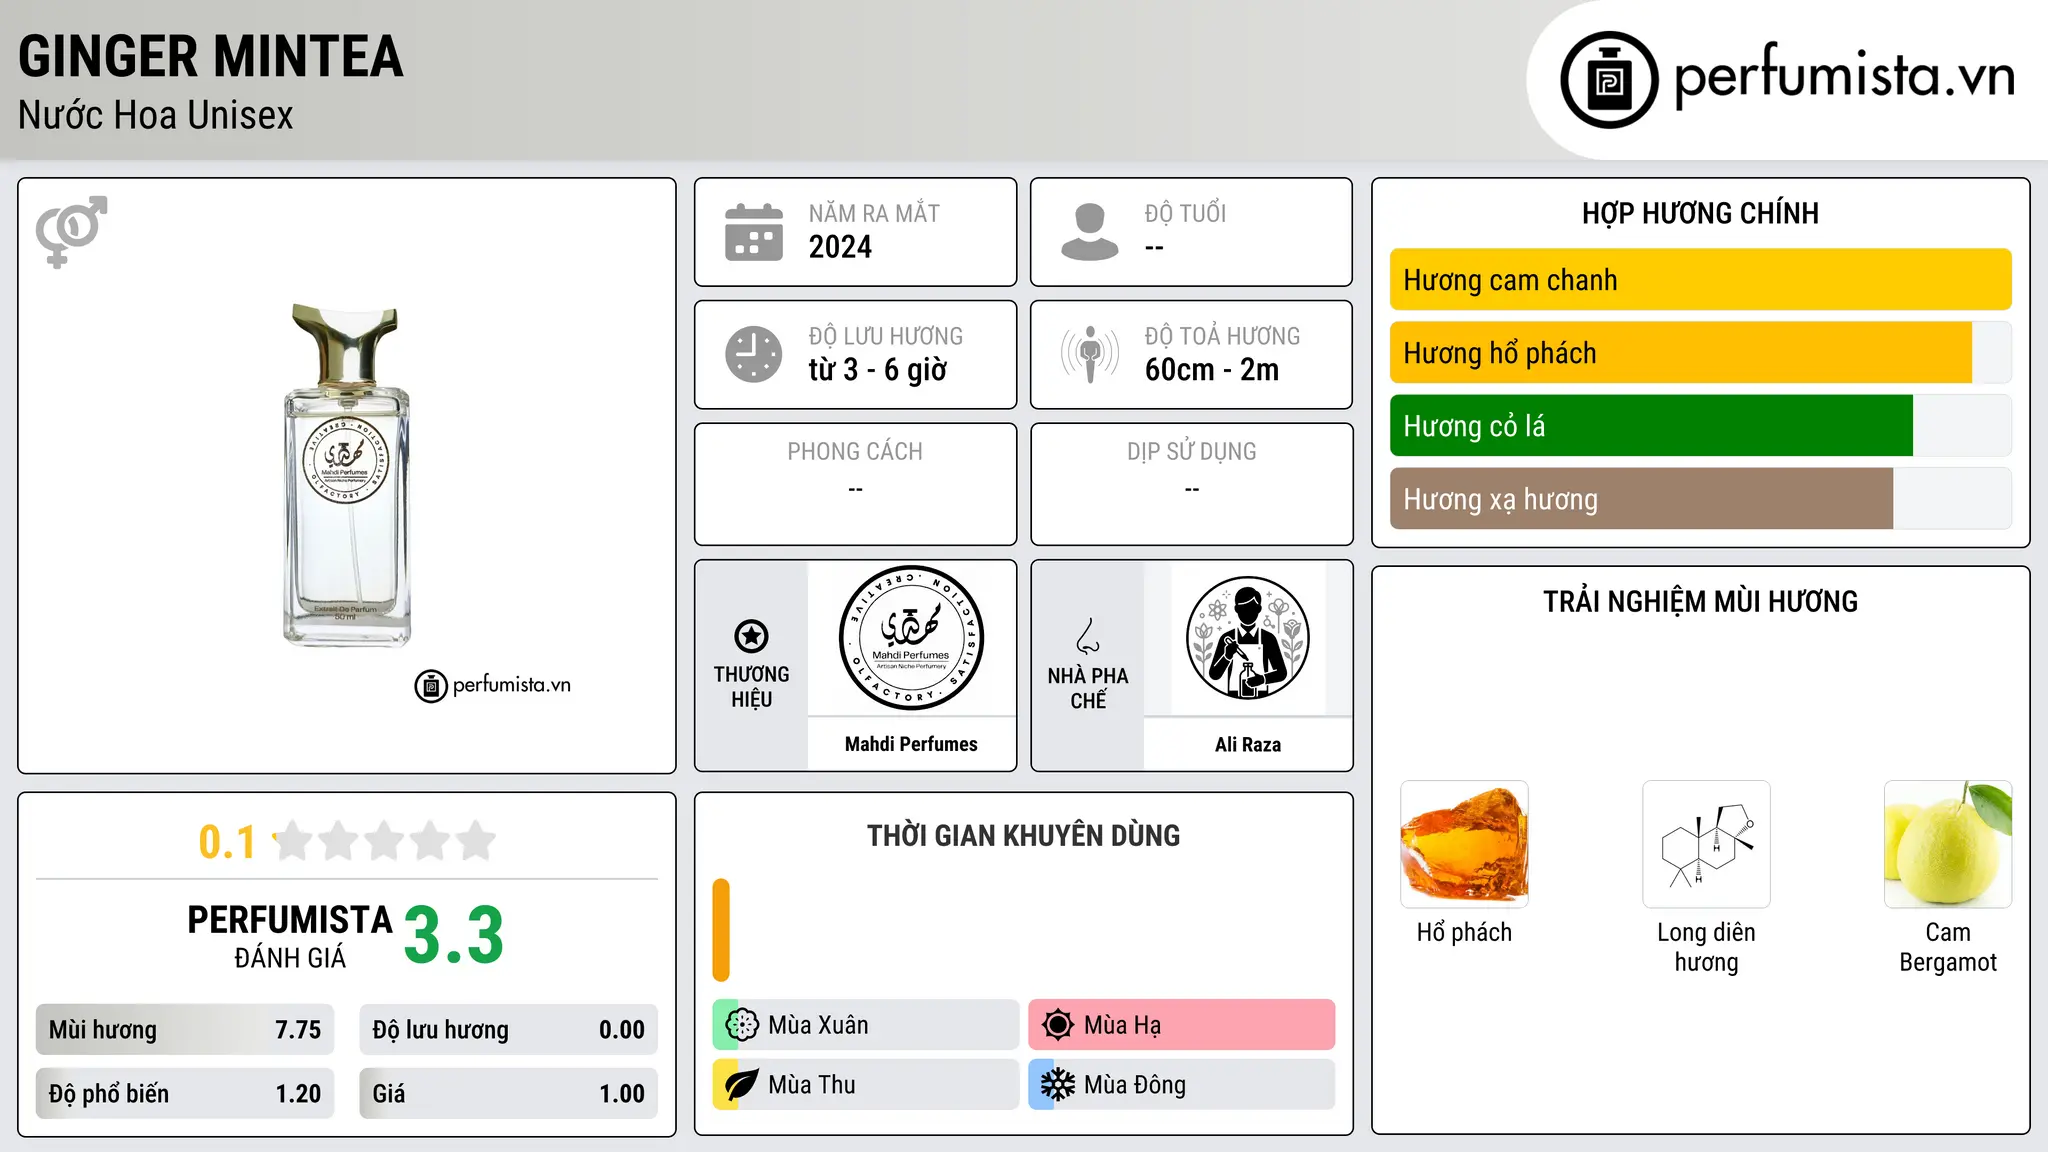Open the Mahdi Perfumes brand logo

[911, 638]
